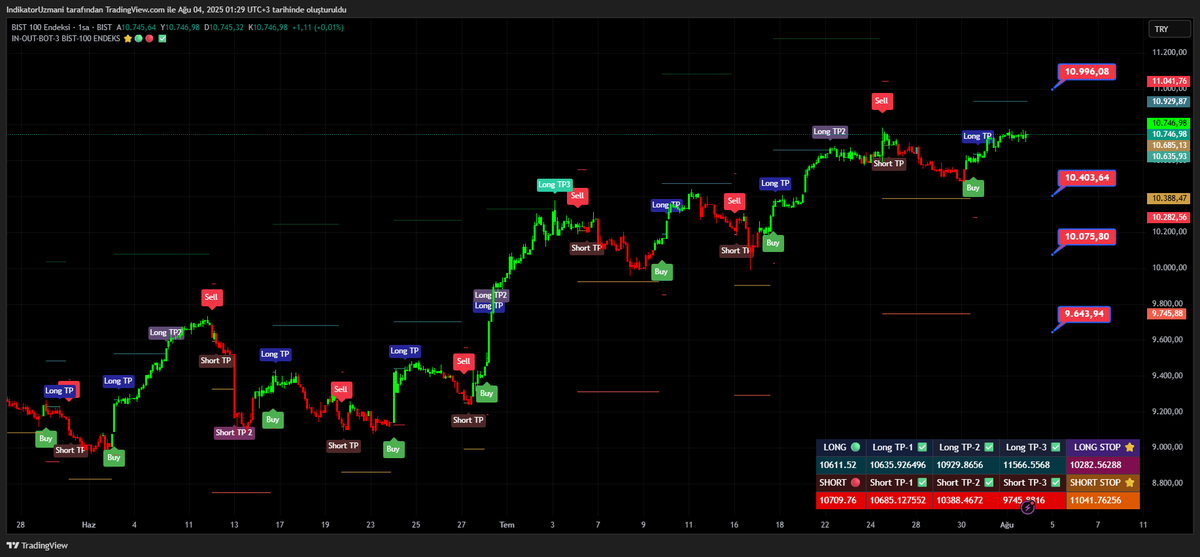Click the teal 10.929,87 price axis tag
The height and width of the screenshot is (557, 1200).
coord(1169,101)
